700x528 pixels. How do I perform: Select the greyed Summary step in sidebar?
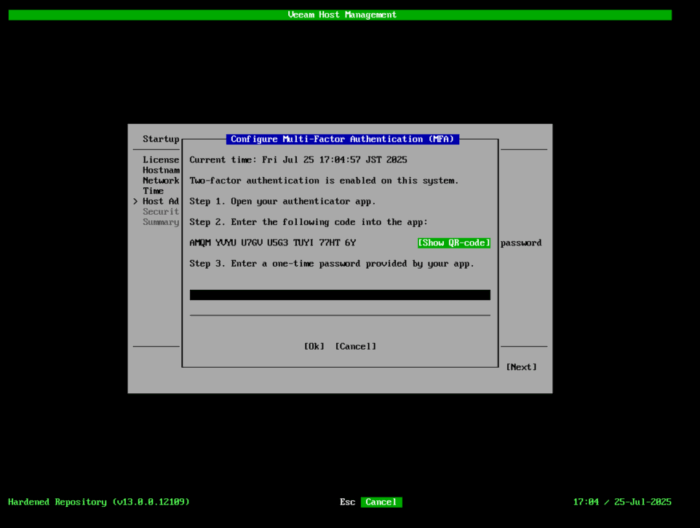(x=161, y=222)
